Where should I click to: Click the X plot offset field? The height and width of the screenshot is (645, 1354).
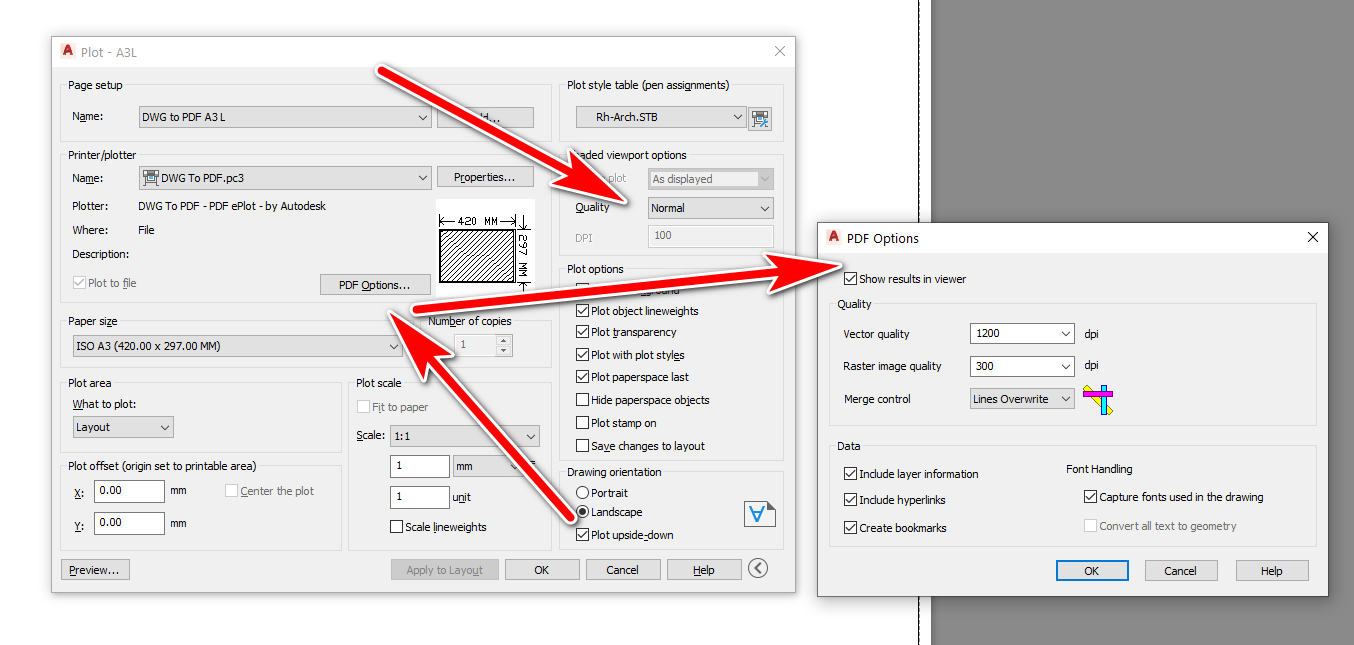[x=129, y=491]
